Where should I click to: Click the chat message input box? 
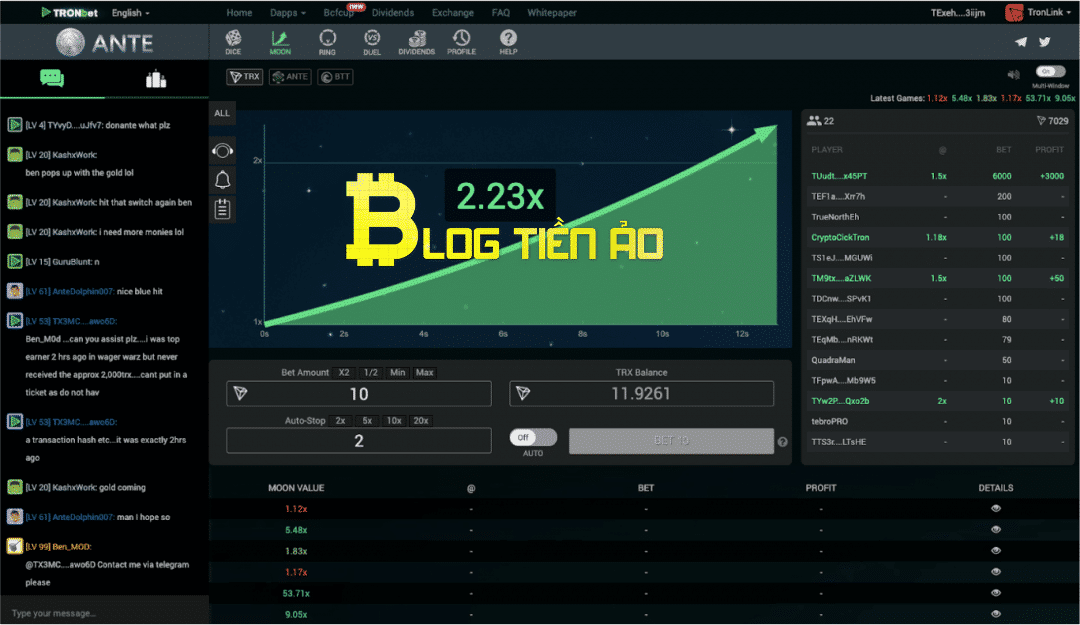pyautogui.click(x=105, y=613)
